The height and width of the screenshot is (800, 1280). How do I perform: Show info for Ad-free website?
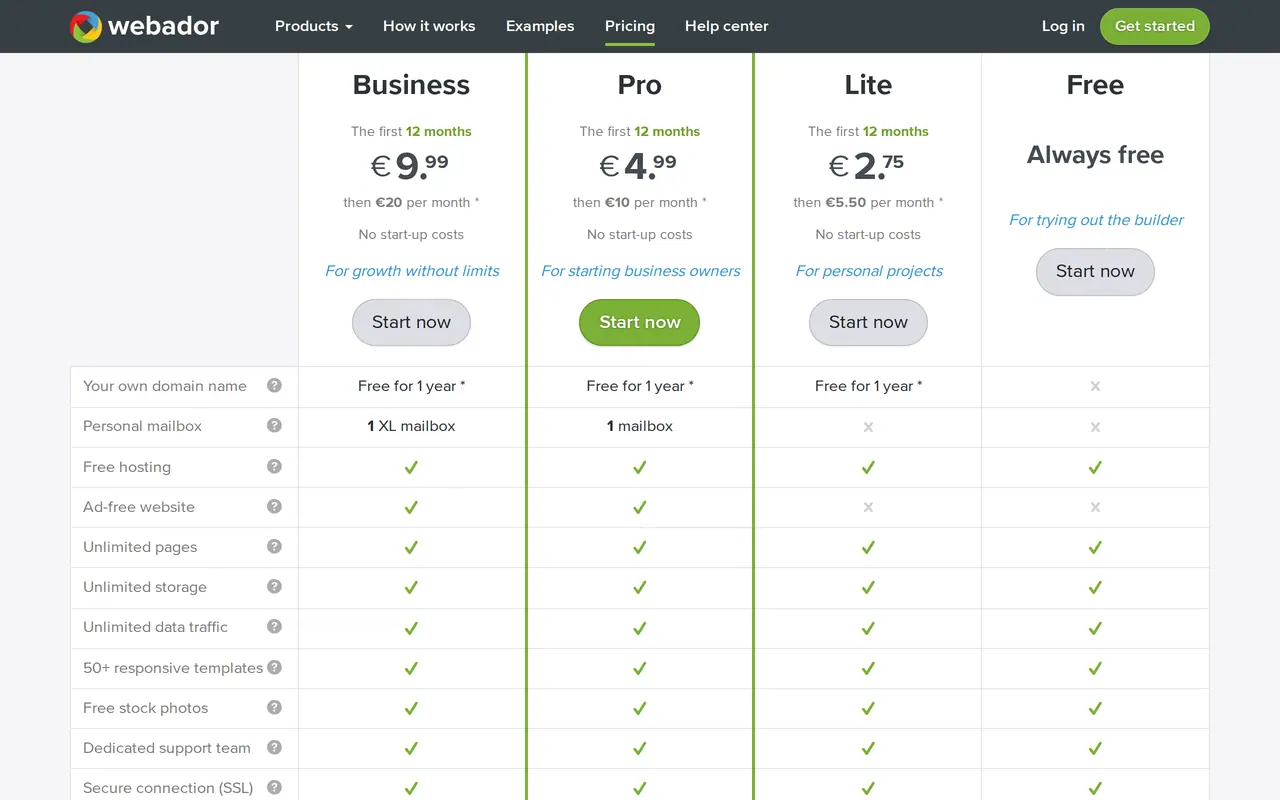[274, 506]
